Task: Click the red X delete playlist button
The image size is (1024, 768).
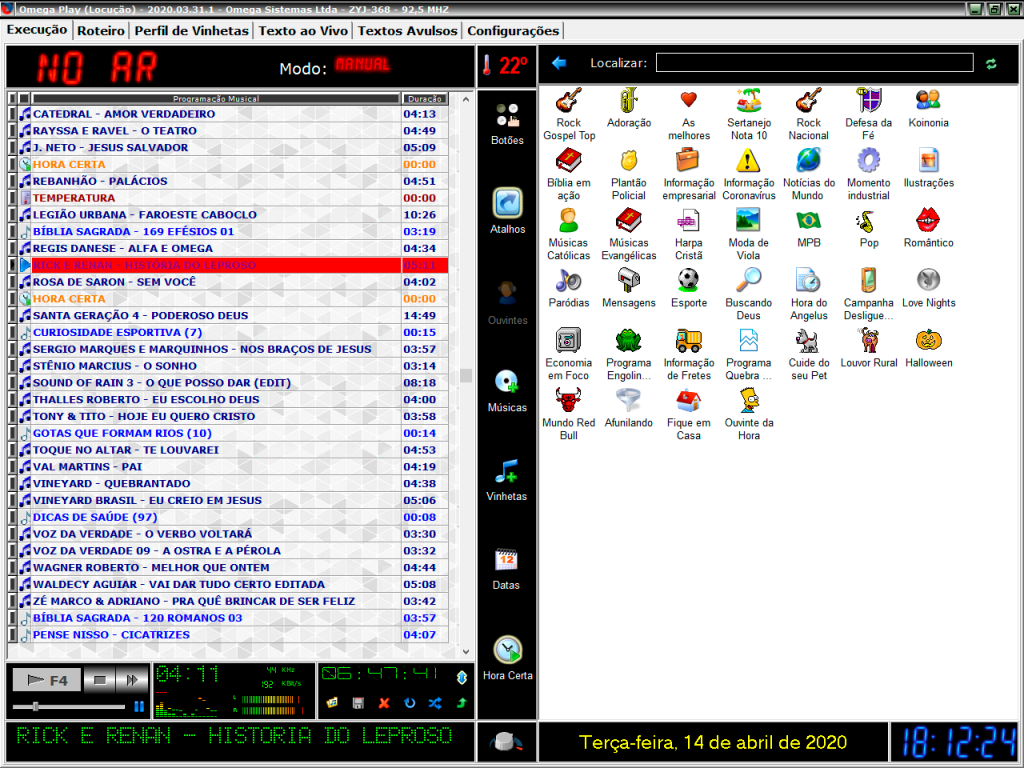Action: point(384,704)
